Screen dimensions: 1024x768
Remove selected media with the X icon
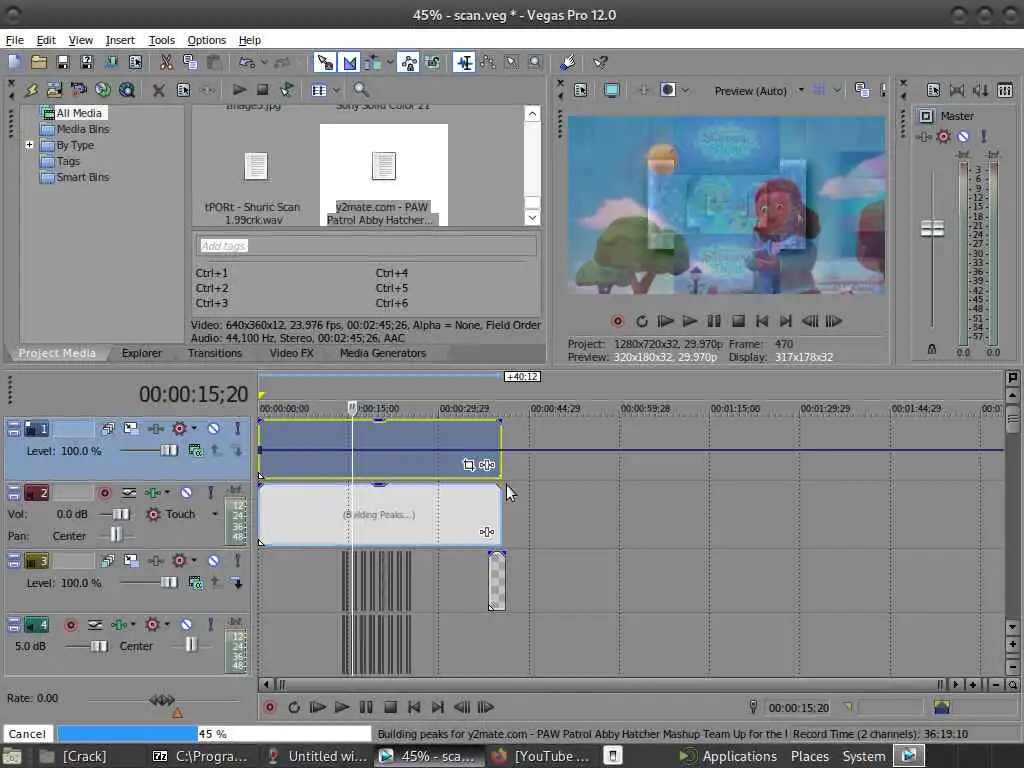click(158, 90)
